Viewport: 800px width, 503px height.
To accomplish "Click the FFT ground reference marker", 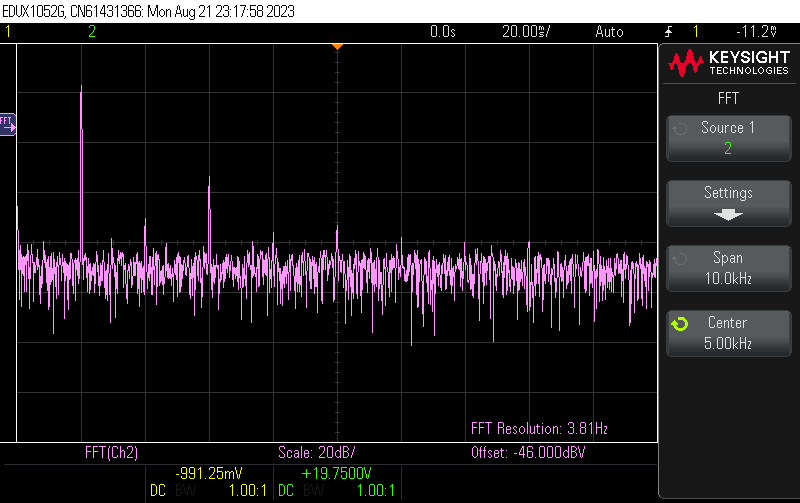I will [x=8, y=124].
